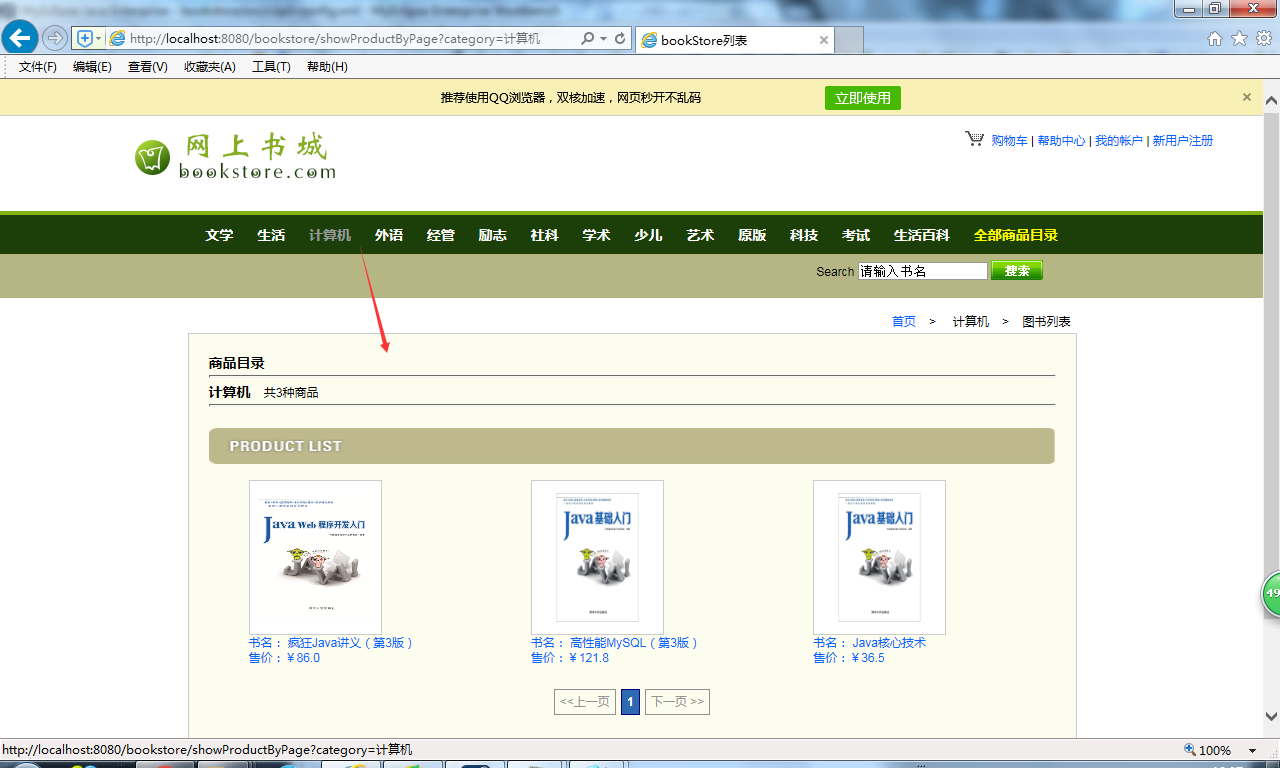
Task: Open the 高性能MySQL book cover thumbnail
Action: pyautogui.click(x=597, y=557)
